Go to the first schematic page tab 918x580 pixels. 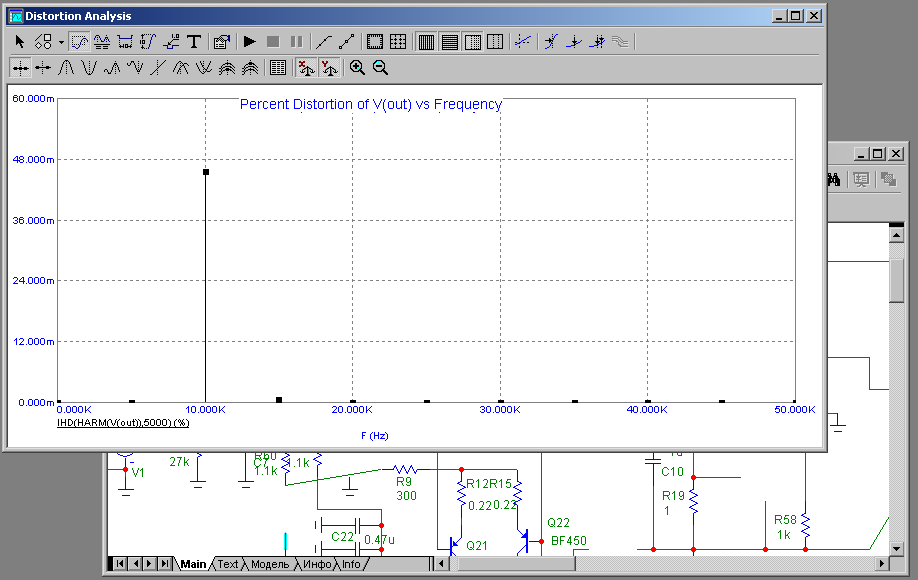coord(119,564)
